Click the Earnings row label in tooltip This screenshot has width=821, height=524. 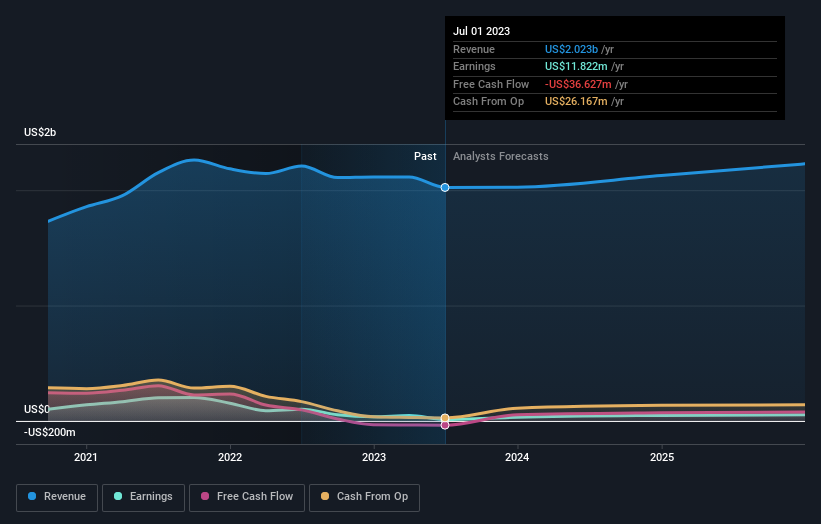[474, 66]
